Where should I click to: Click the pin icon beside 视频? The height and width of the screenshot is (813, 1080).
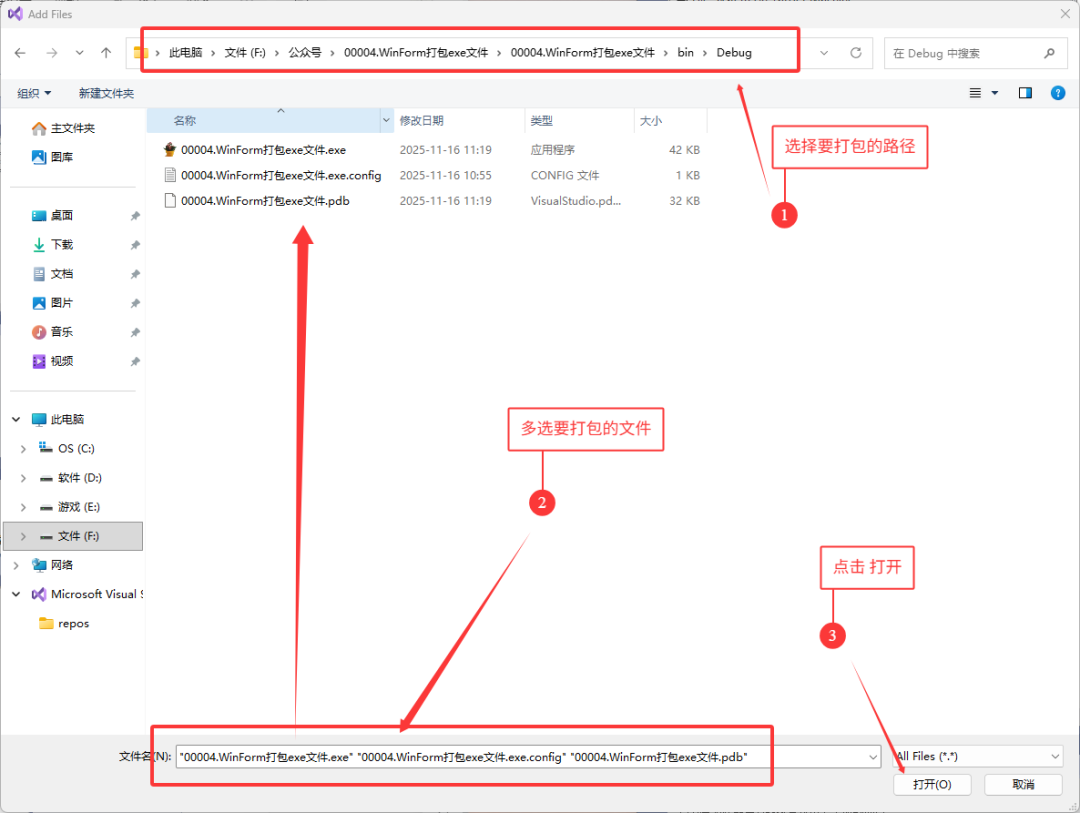(x=135, y=361)
